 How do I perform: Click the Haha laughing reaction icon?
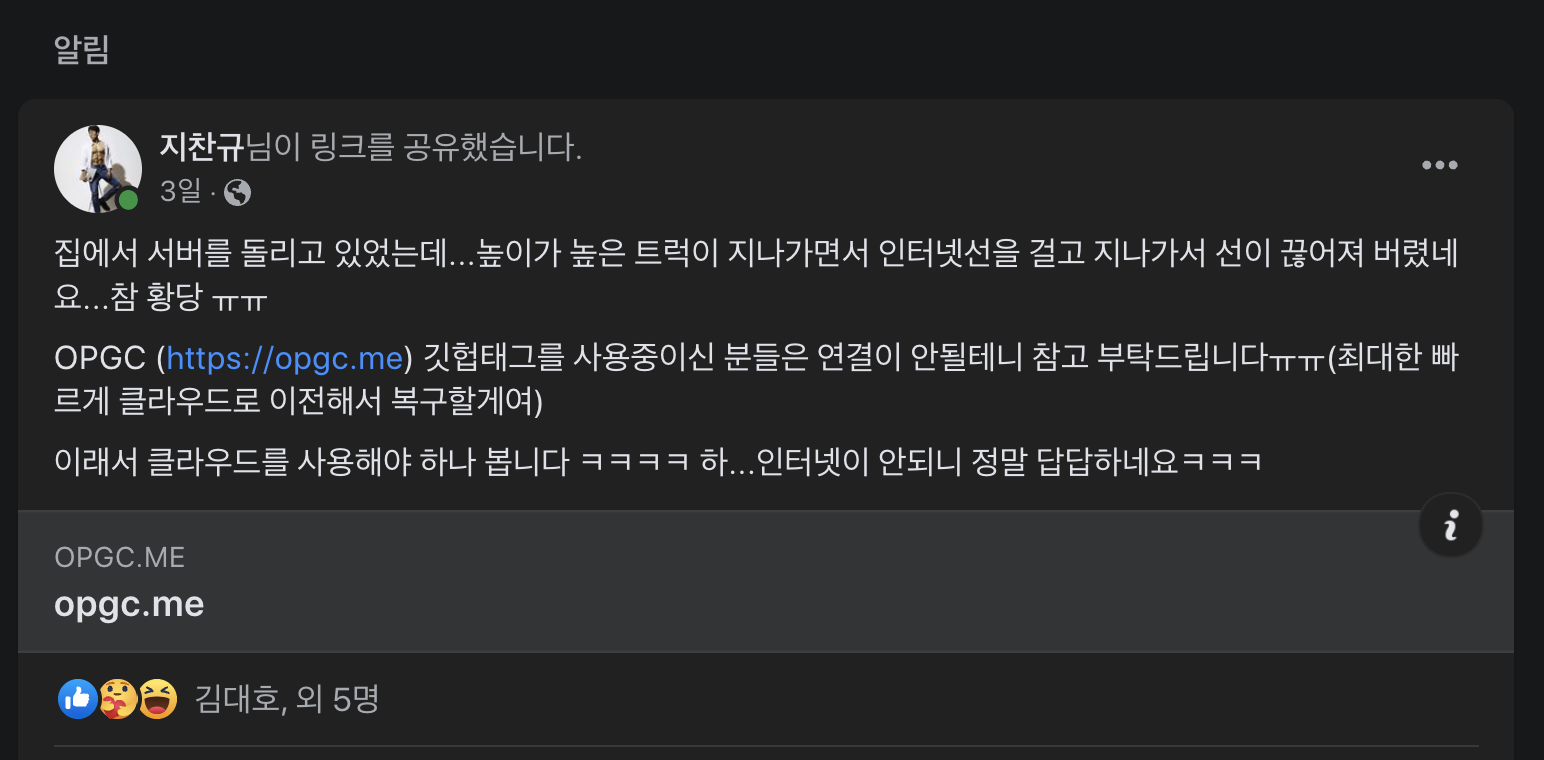(157, 698)
